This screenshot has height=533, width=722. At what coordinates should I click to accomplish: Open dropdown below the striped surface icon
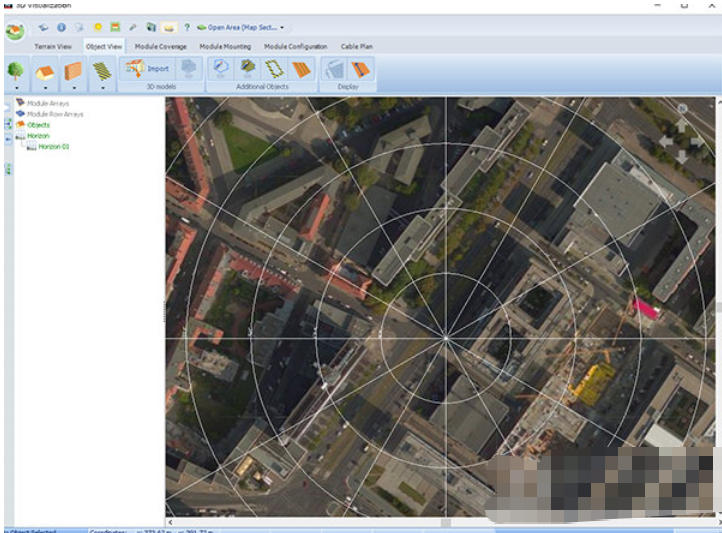point(101,88)
